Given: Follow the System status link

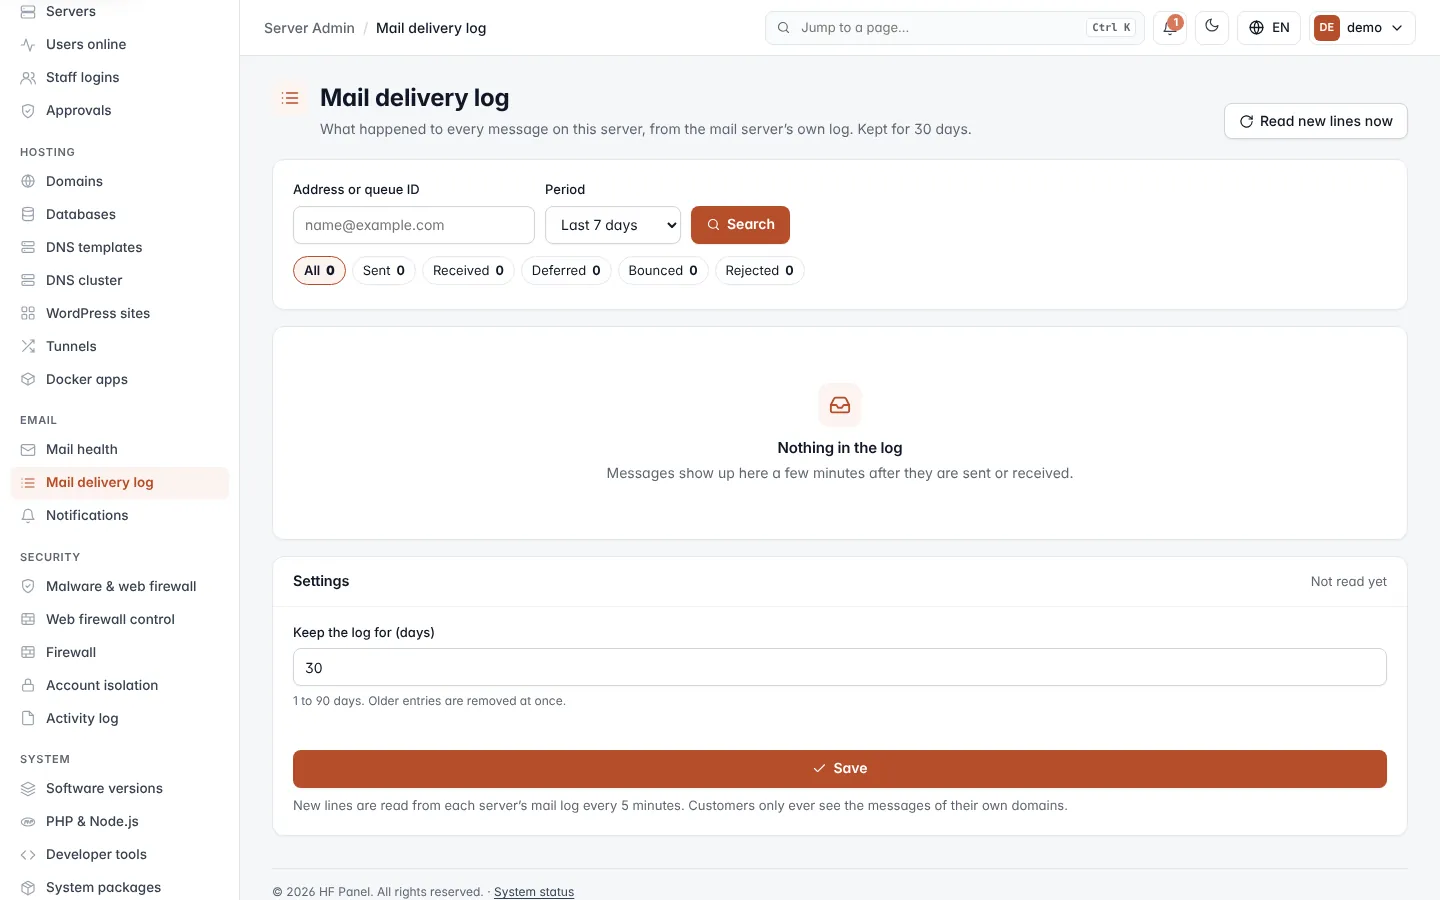Looking at the screenshot, I should (534, 892).
